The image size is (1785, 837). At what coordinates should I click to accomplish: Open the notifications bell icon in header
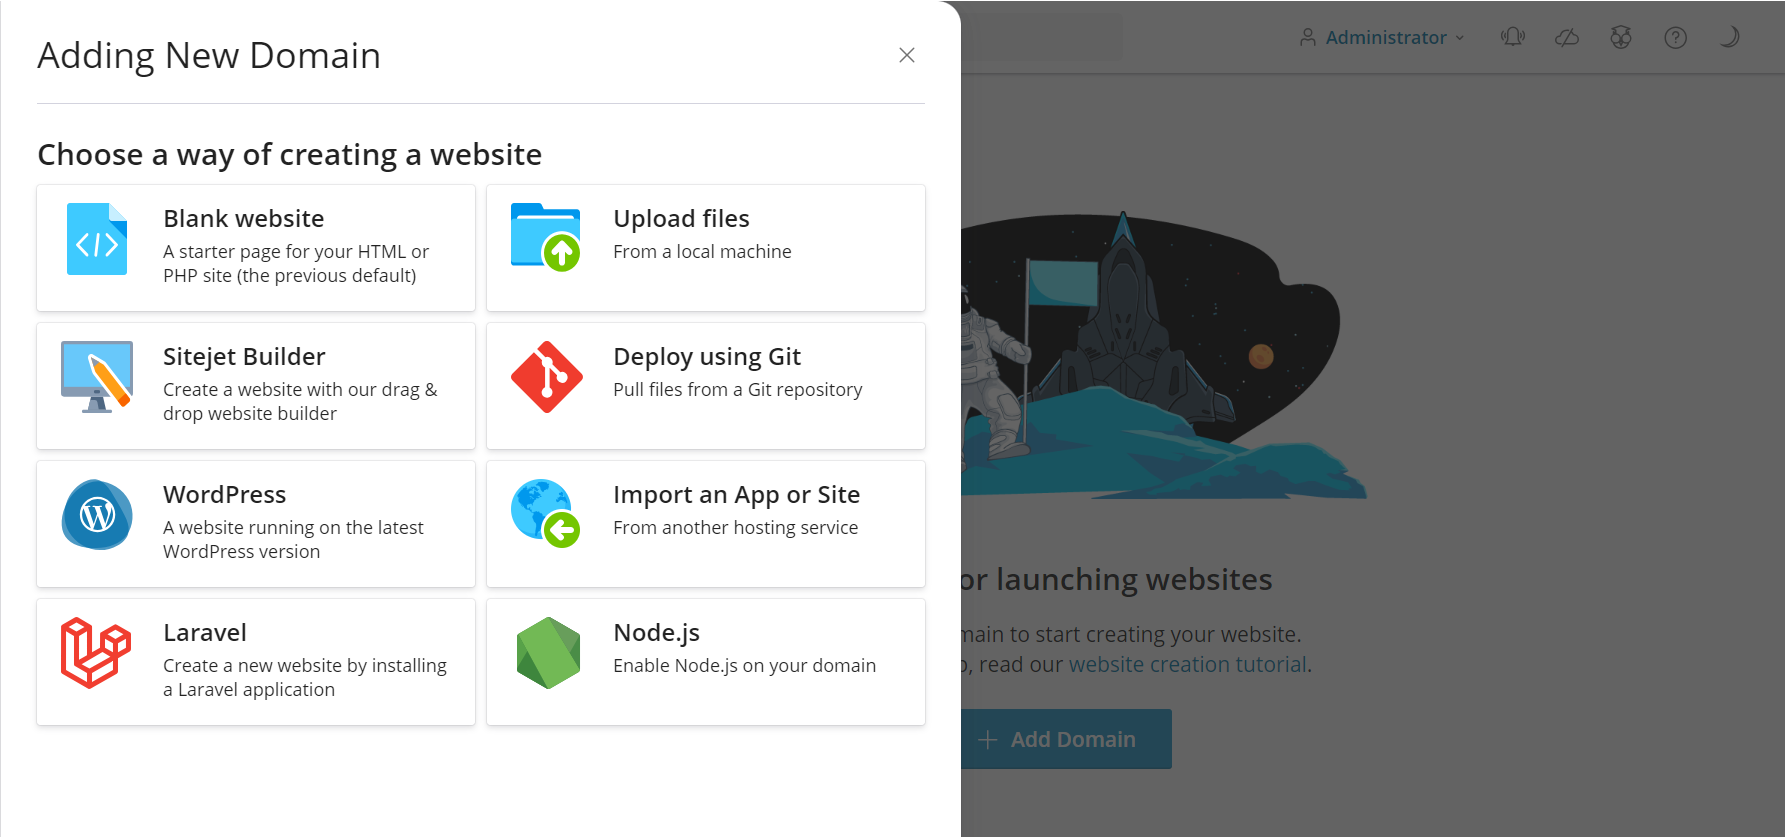click(x=1513, y=37)
